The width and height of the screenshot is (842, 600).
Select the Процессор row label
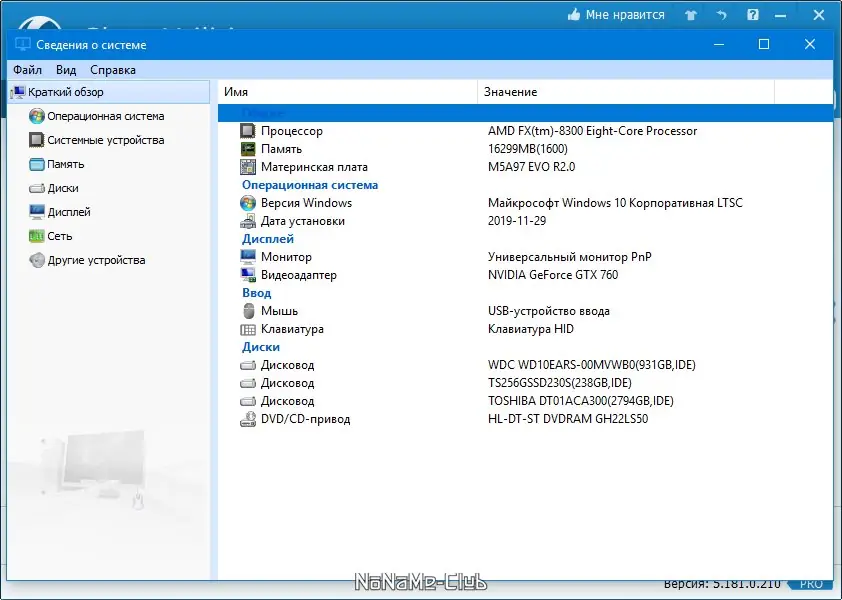pyautogui.click(x=292, y=131)
